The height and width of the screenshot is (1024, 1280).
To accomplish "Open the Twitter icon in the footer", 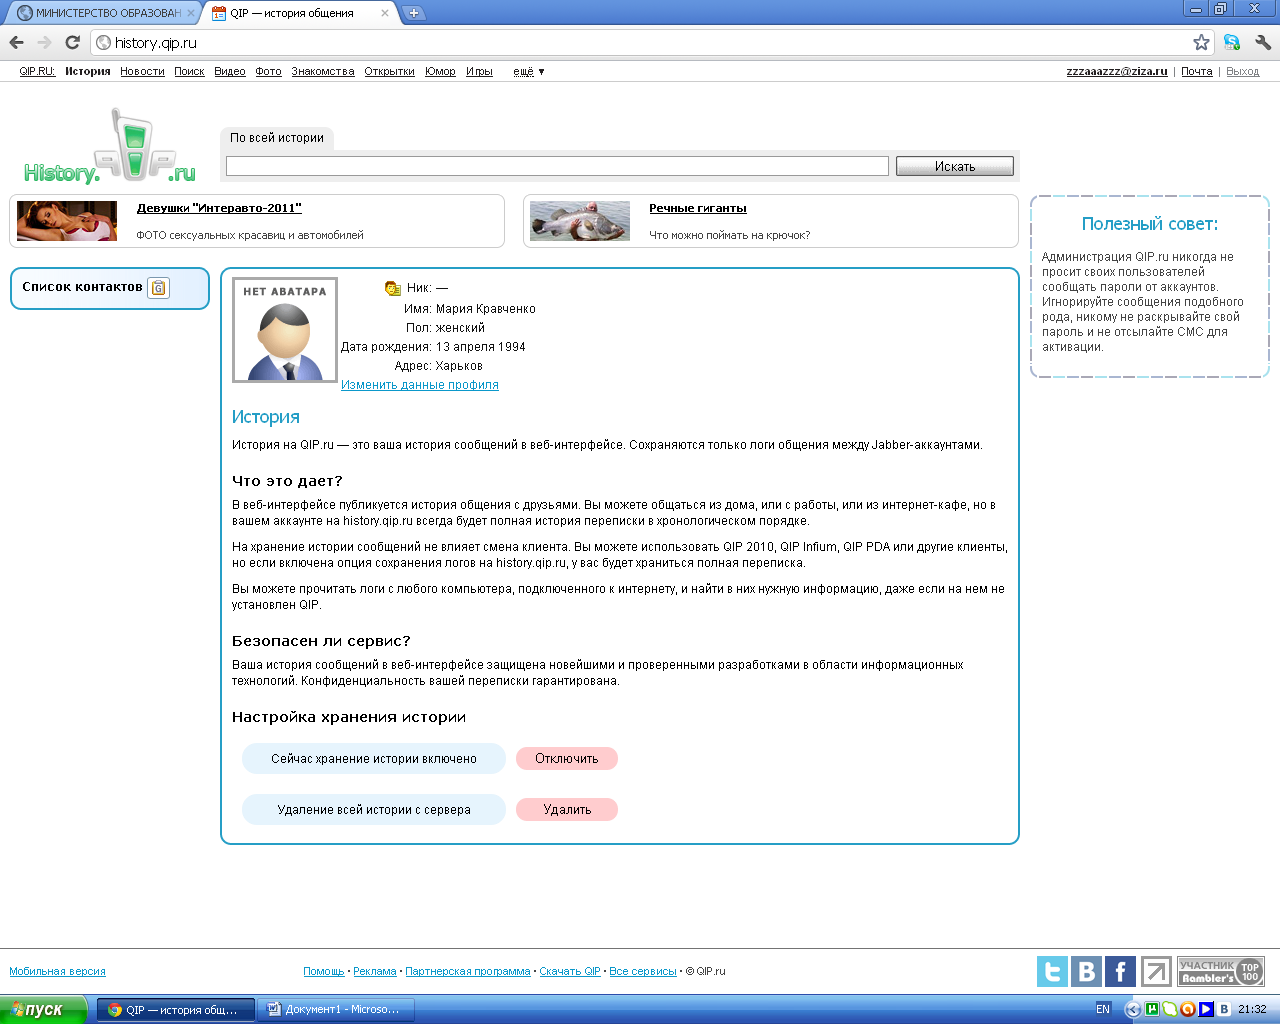I will [x=1052, y=971].
